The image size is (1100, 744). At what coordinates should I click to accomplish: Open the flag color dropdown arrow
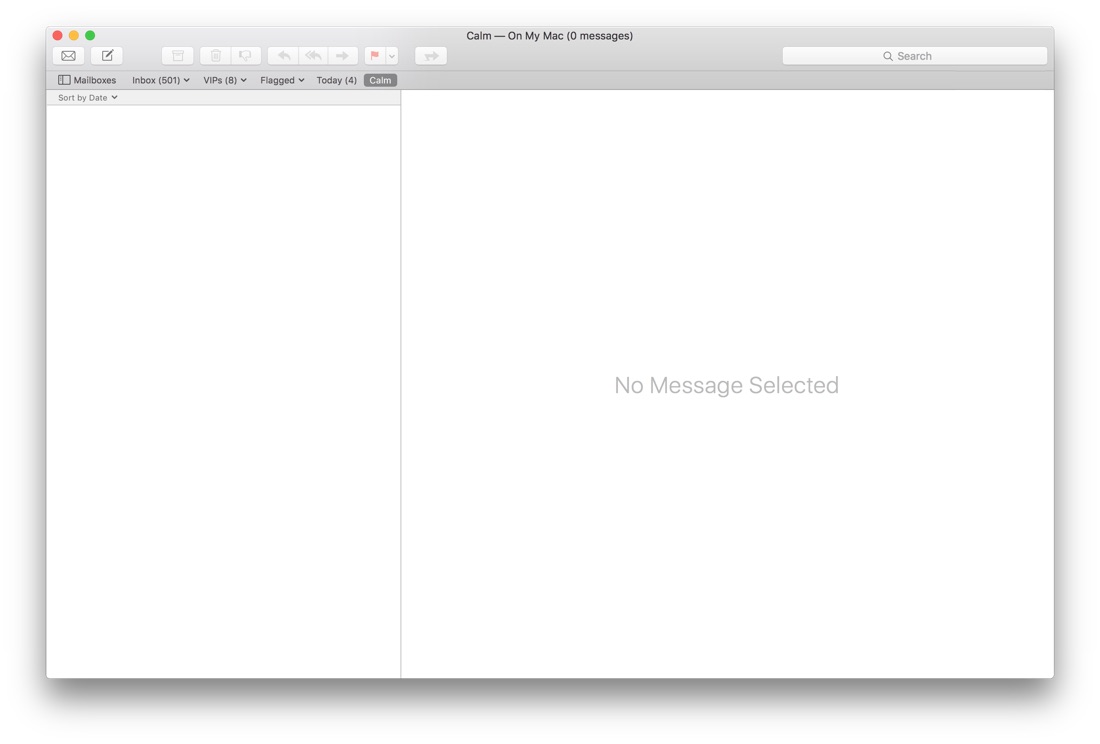pos(392,55)
